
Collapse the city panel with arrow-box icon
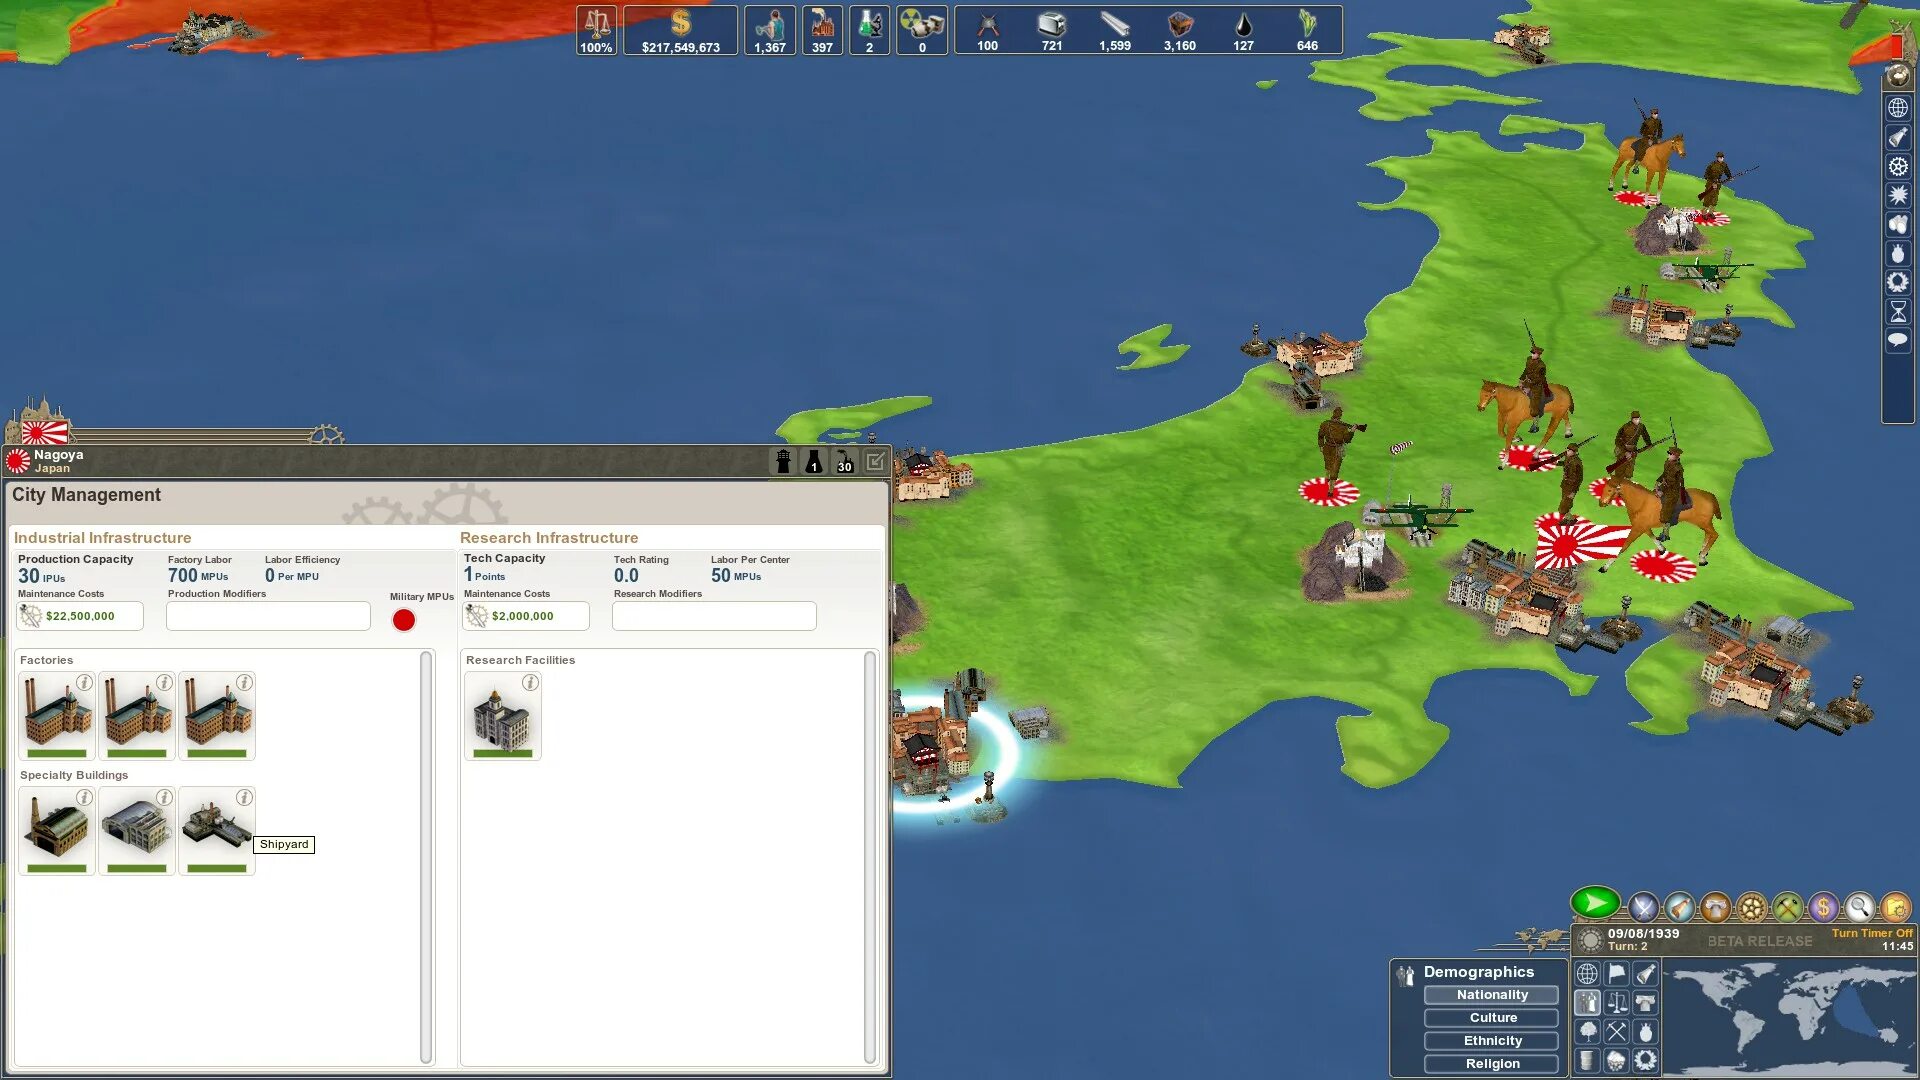[875, 461]
